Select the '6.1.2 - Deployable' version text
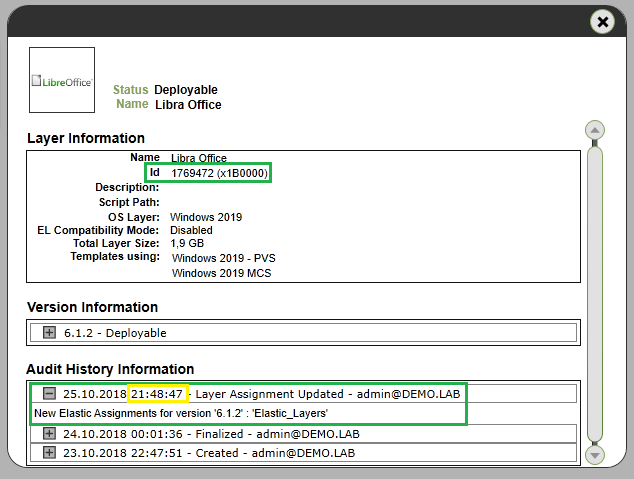This screenshot has width=634, height=479. coord(115,333)
